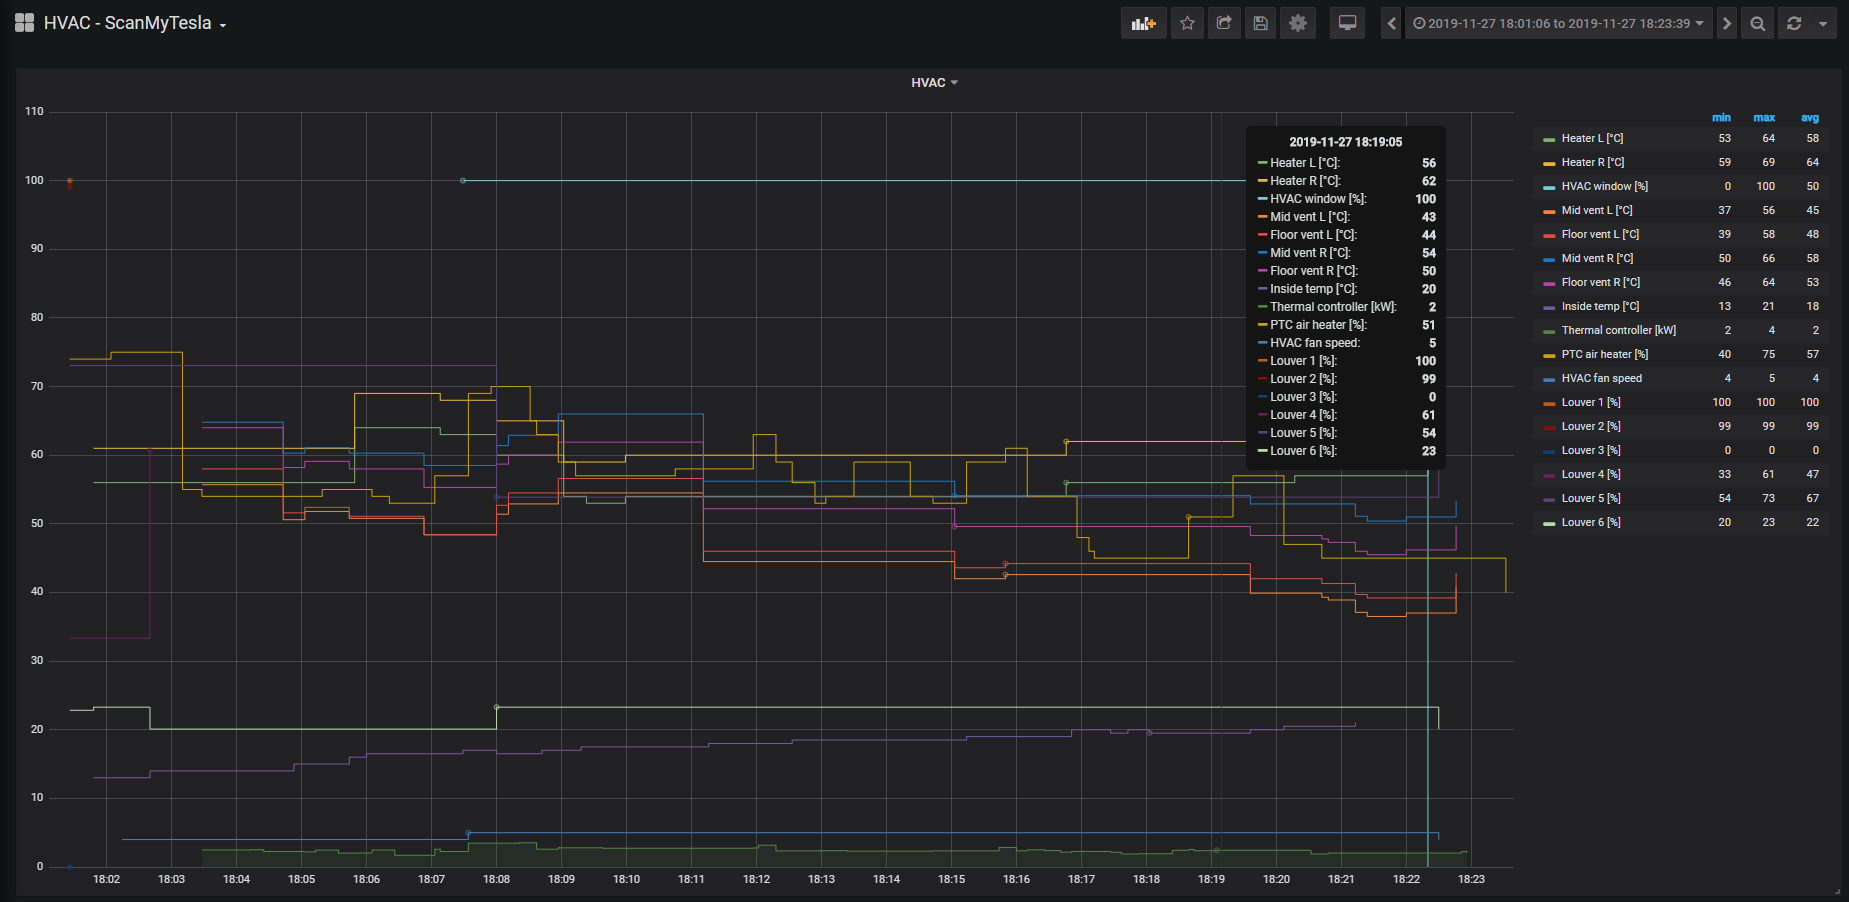Viewport: 1849px width, 902px height.
Task: Click the Louver 4 [%] legend label
Action: (x=1591, y=474)
